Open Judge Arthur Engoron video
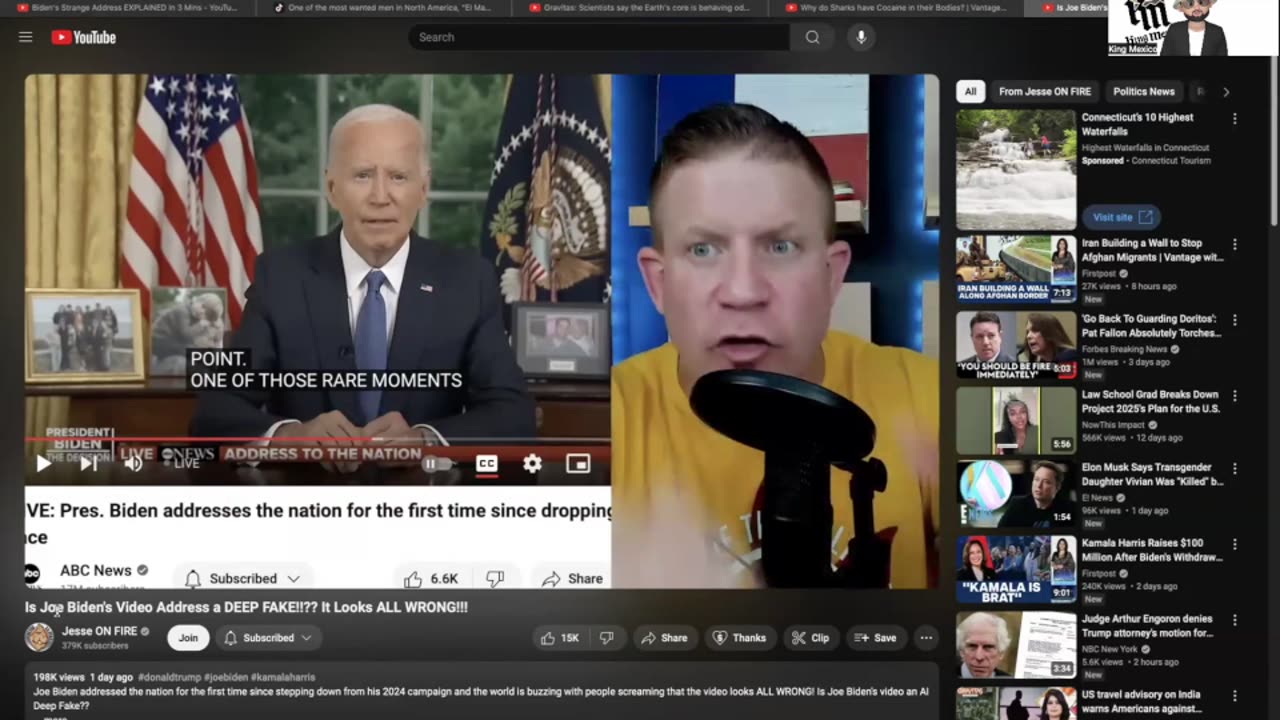Viewport: 1280px width, 720px height. click(1016, 645)
